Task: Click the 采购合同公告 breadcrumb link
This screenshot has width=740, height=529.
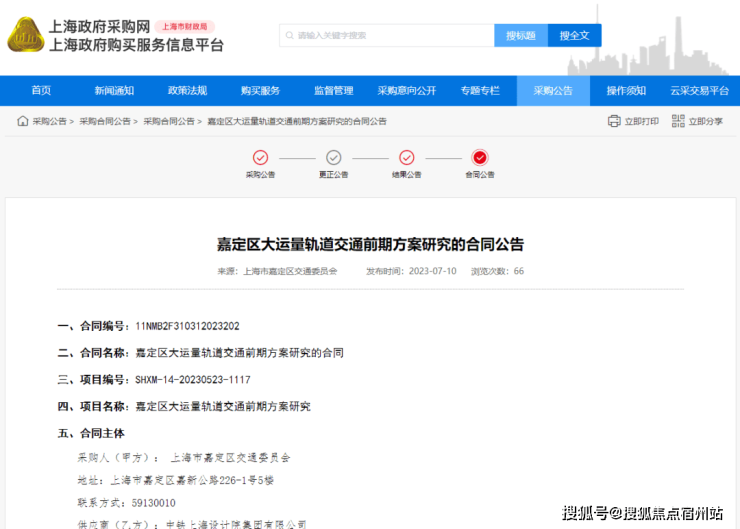Action: point(105,121)
